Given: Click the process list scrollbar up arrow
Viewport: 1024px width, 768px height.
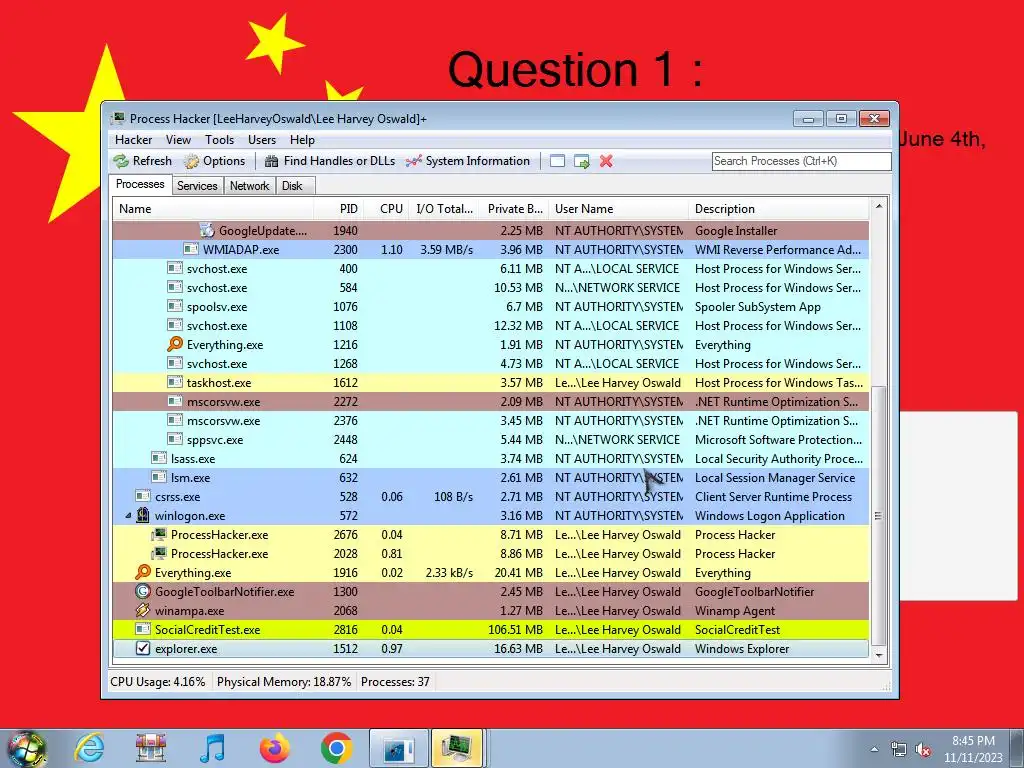Looking at the screenshot, I should tap(879, 206).
